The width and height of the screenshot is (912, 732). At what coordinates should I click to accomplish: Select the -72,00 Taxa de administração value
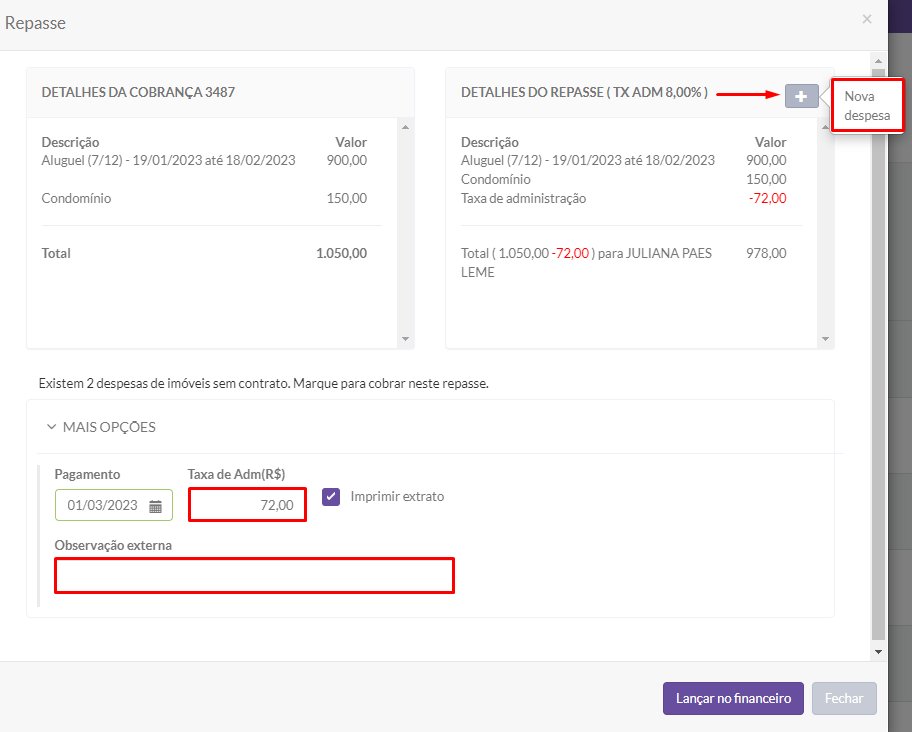pos(767,198)
